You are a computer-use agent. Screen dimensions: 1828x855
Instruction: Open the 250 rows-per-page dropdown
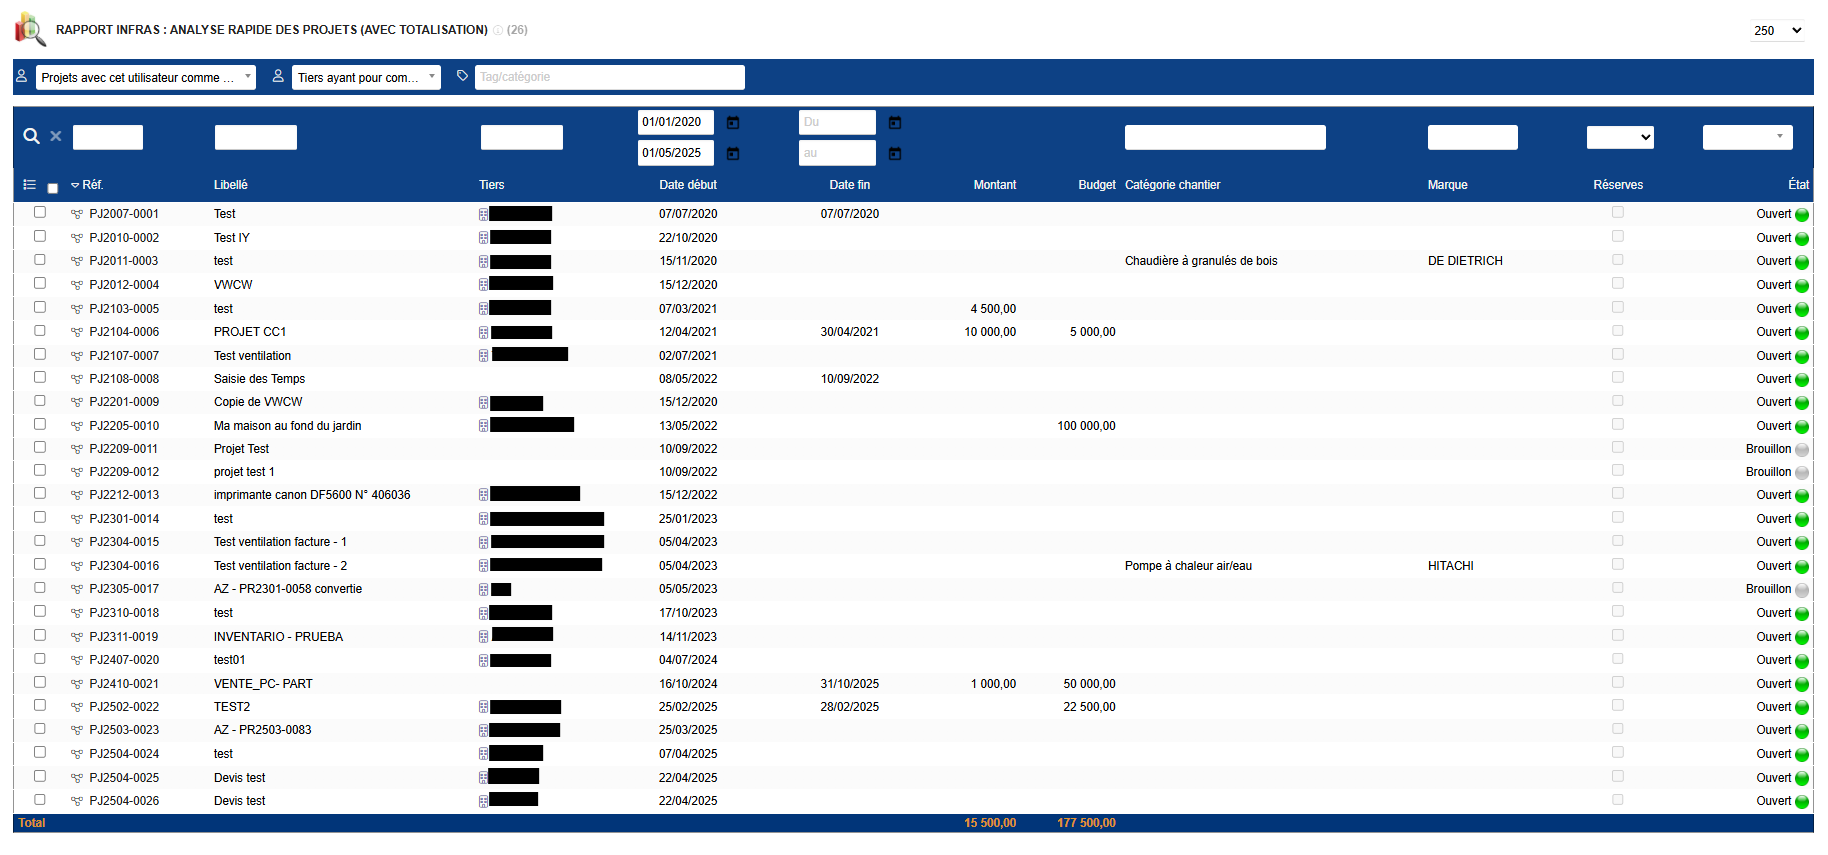tap(1778, 30)
